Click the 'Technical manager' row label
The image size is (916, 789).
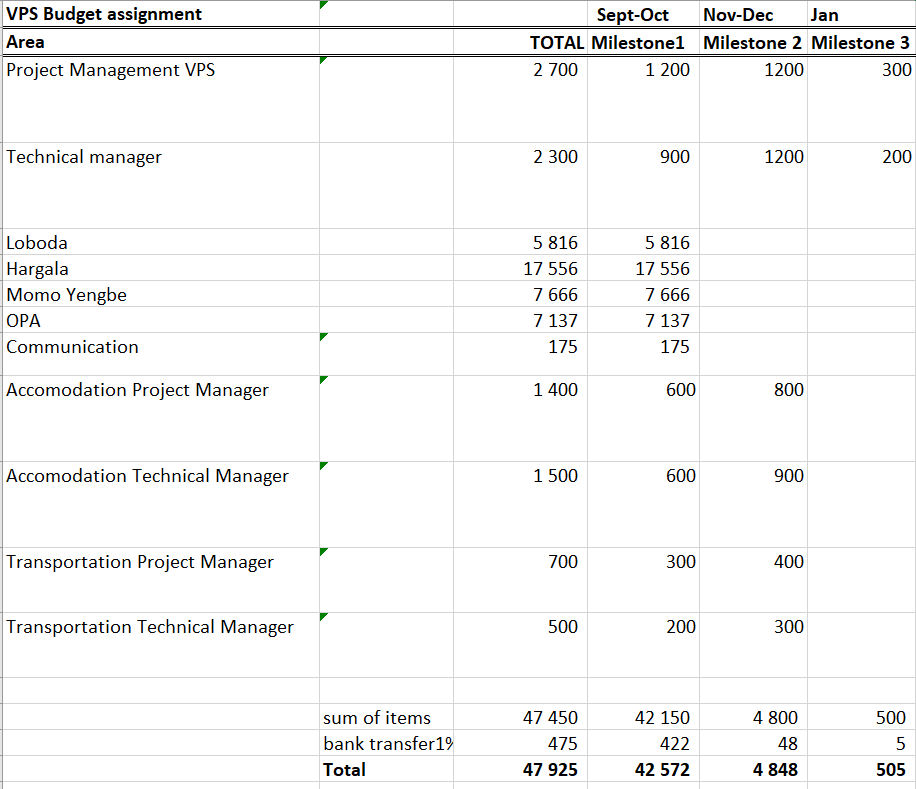click(x=84, y=157)
